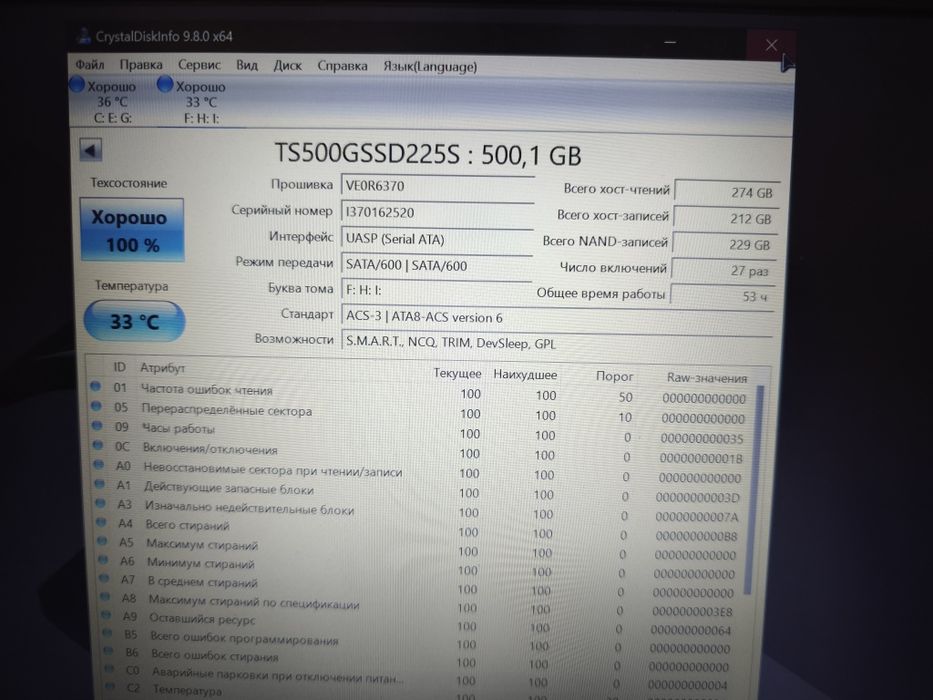Image resolution: width=933 pixels, height=700 pixels.
Task: Click the transfer mode field SATA/600 | SATA/600
Action: coord(437,265)
